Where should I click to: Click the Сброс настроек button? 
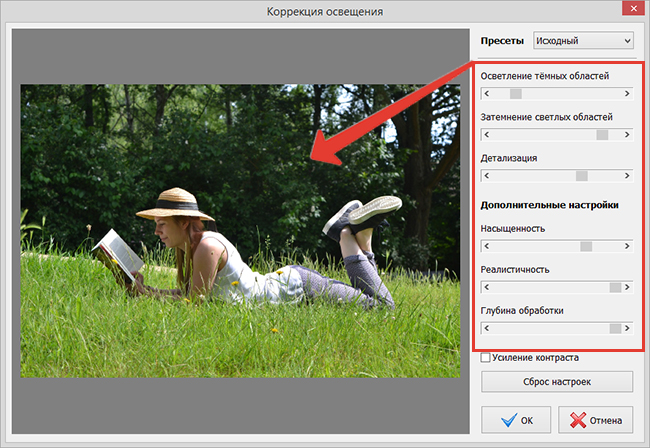(x=557, y=382)
